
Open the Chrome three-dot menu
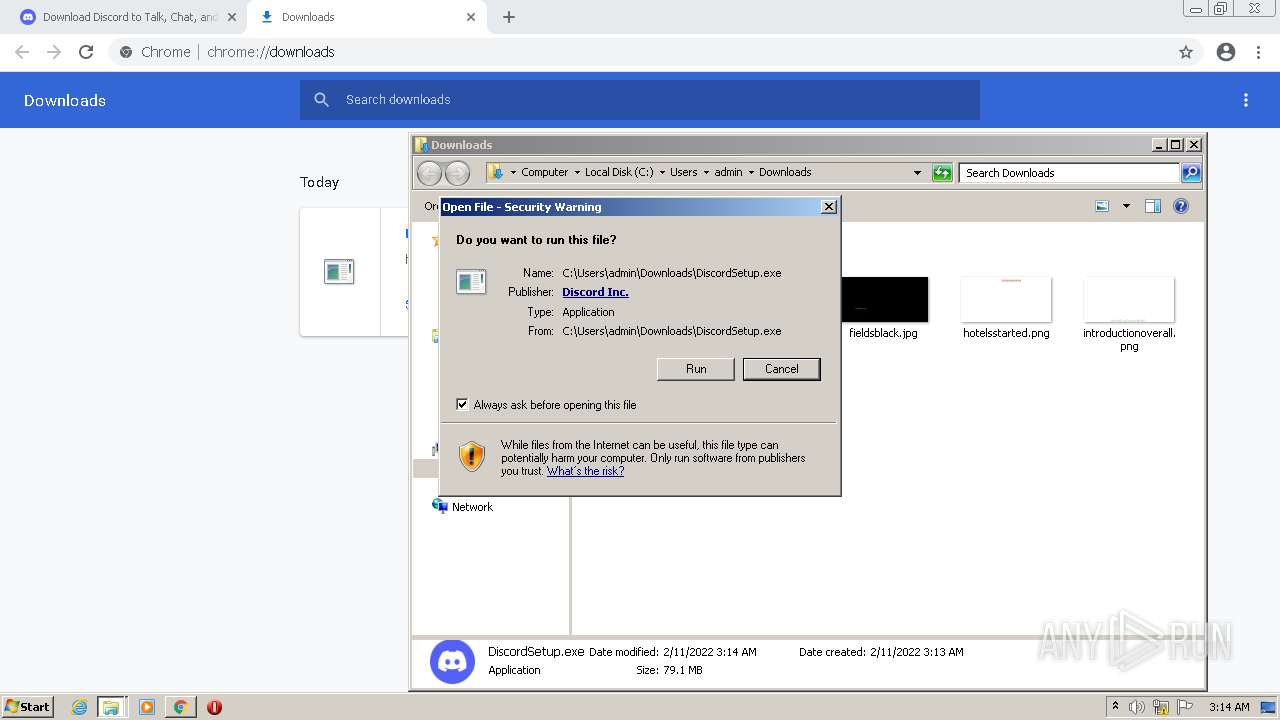tap(1259, 52)
